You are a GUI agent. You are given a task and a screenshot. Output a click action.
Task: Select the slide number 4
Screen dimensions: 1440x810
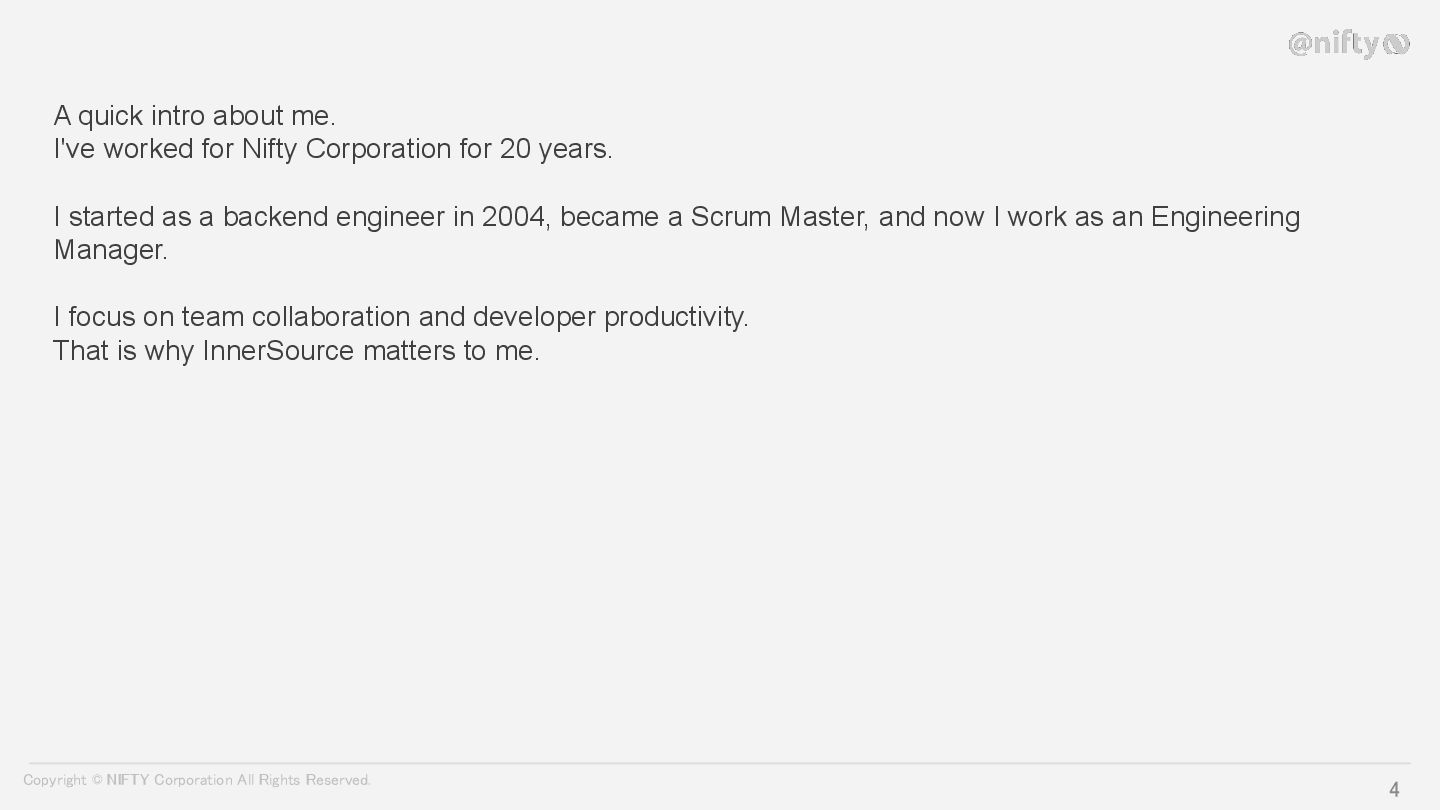(1394, 790)
